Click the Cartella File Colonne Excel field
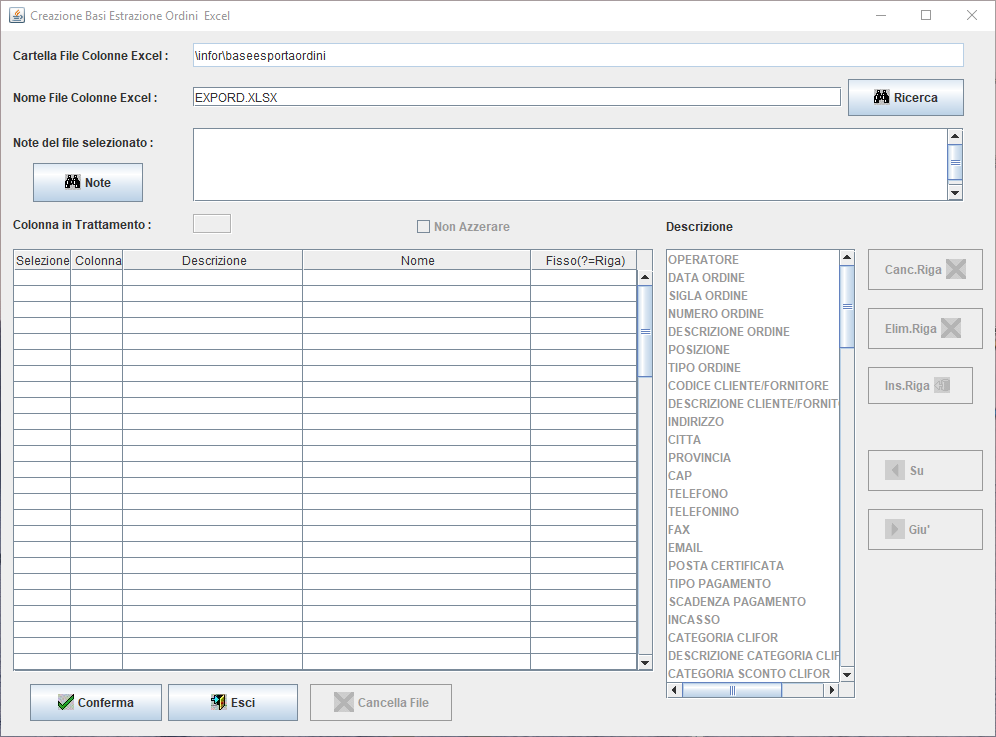The image size is (996, 737). [578, 55]
